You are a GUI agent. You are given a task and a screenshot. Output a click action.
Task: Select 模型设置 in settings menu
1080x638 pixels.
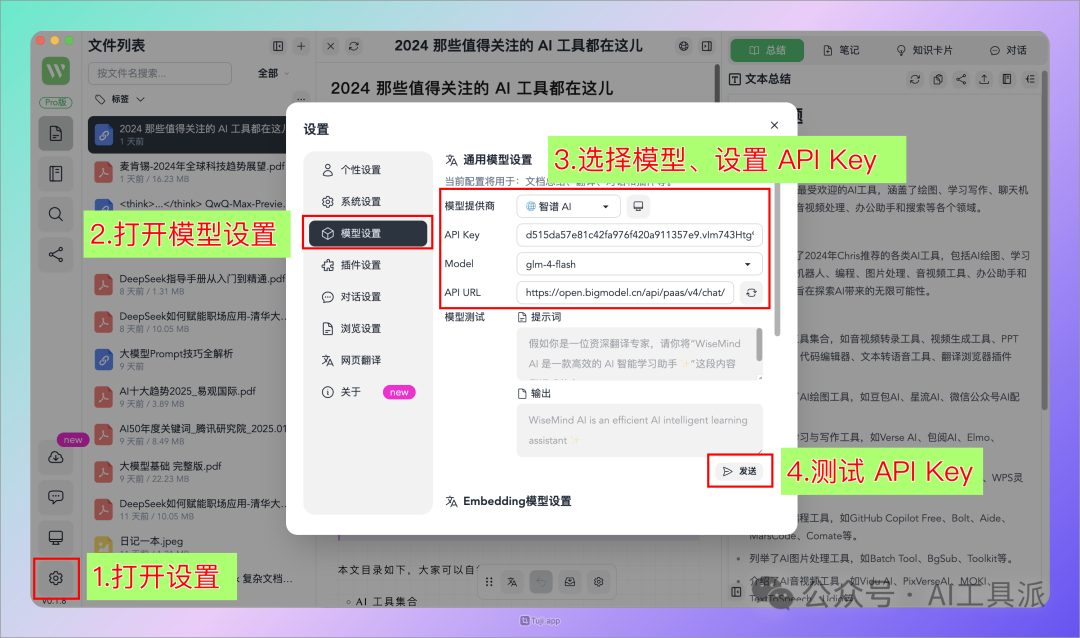[x=368, y=233]
